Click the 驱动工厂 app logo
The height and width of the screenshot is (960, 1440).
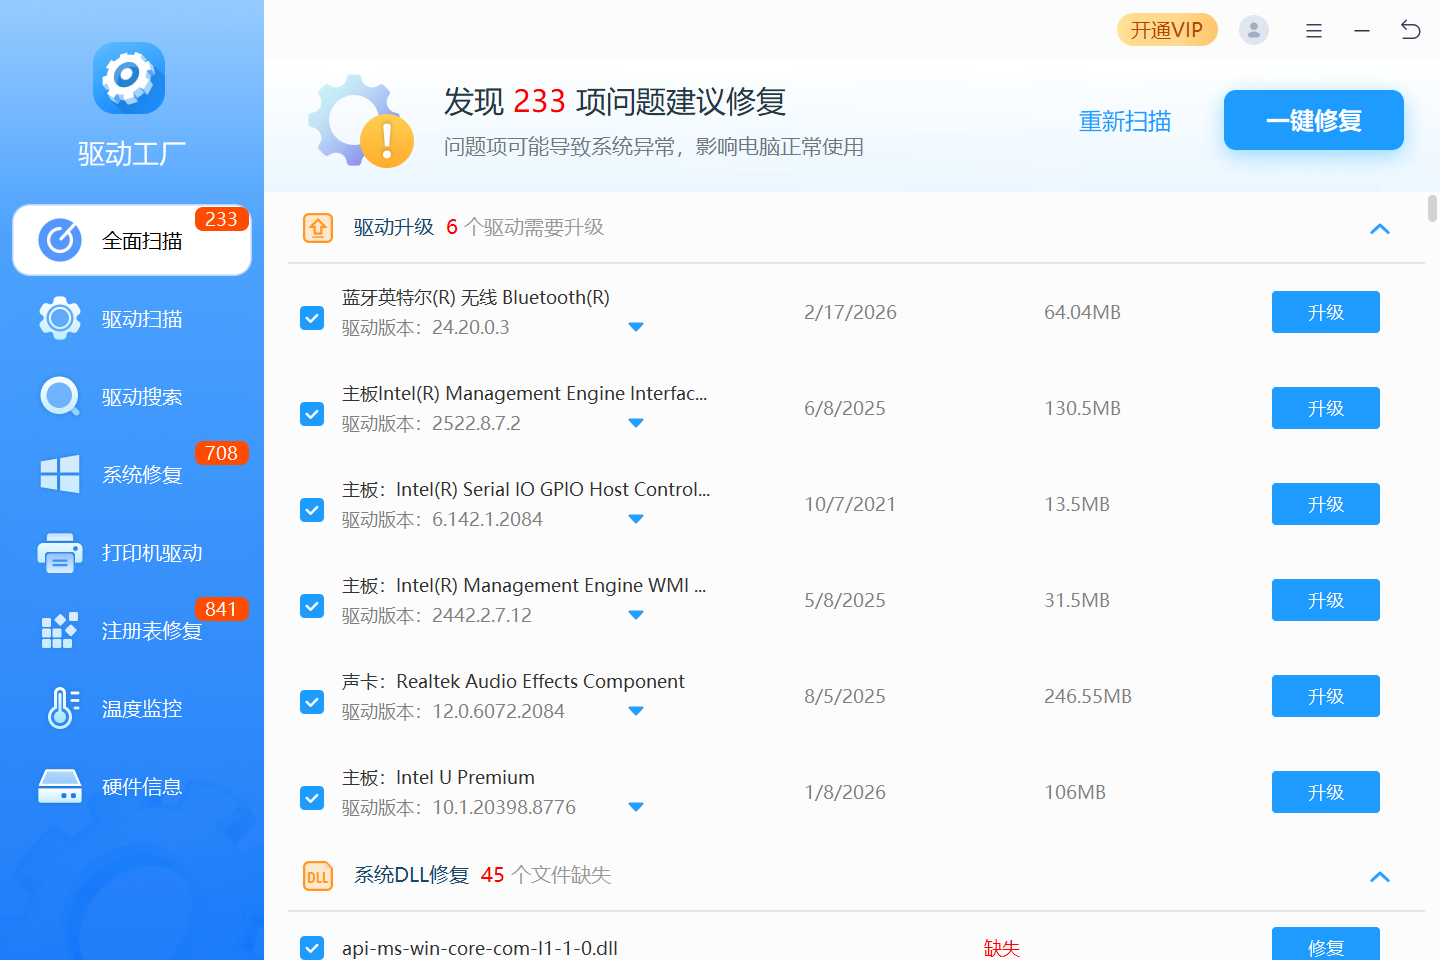click(x=129, y=78)
